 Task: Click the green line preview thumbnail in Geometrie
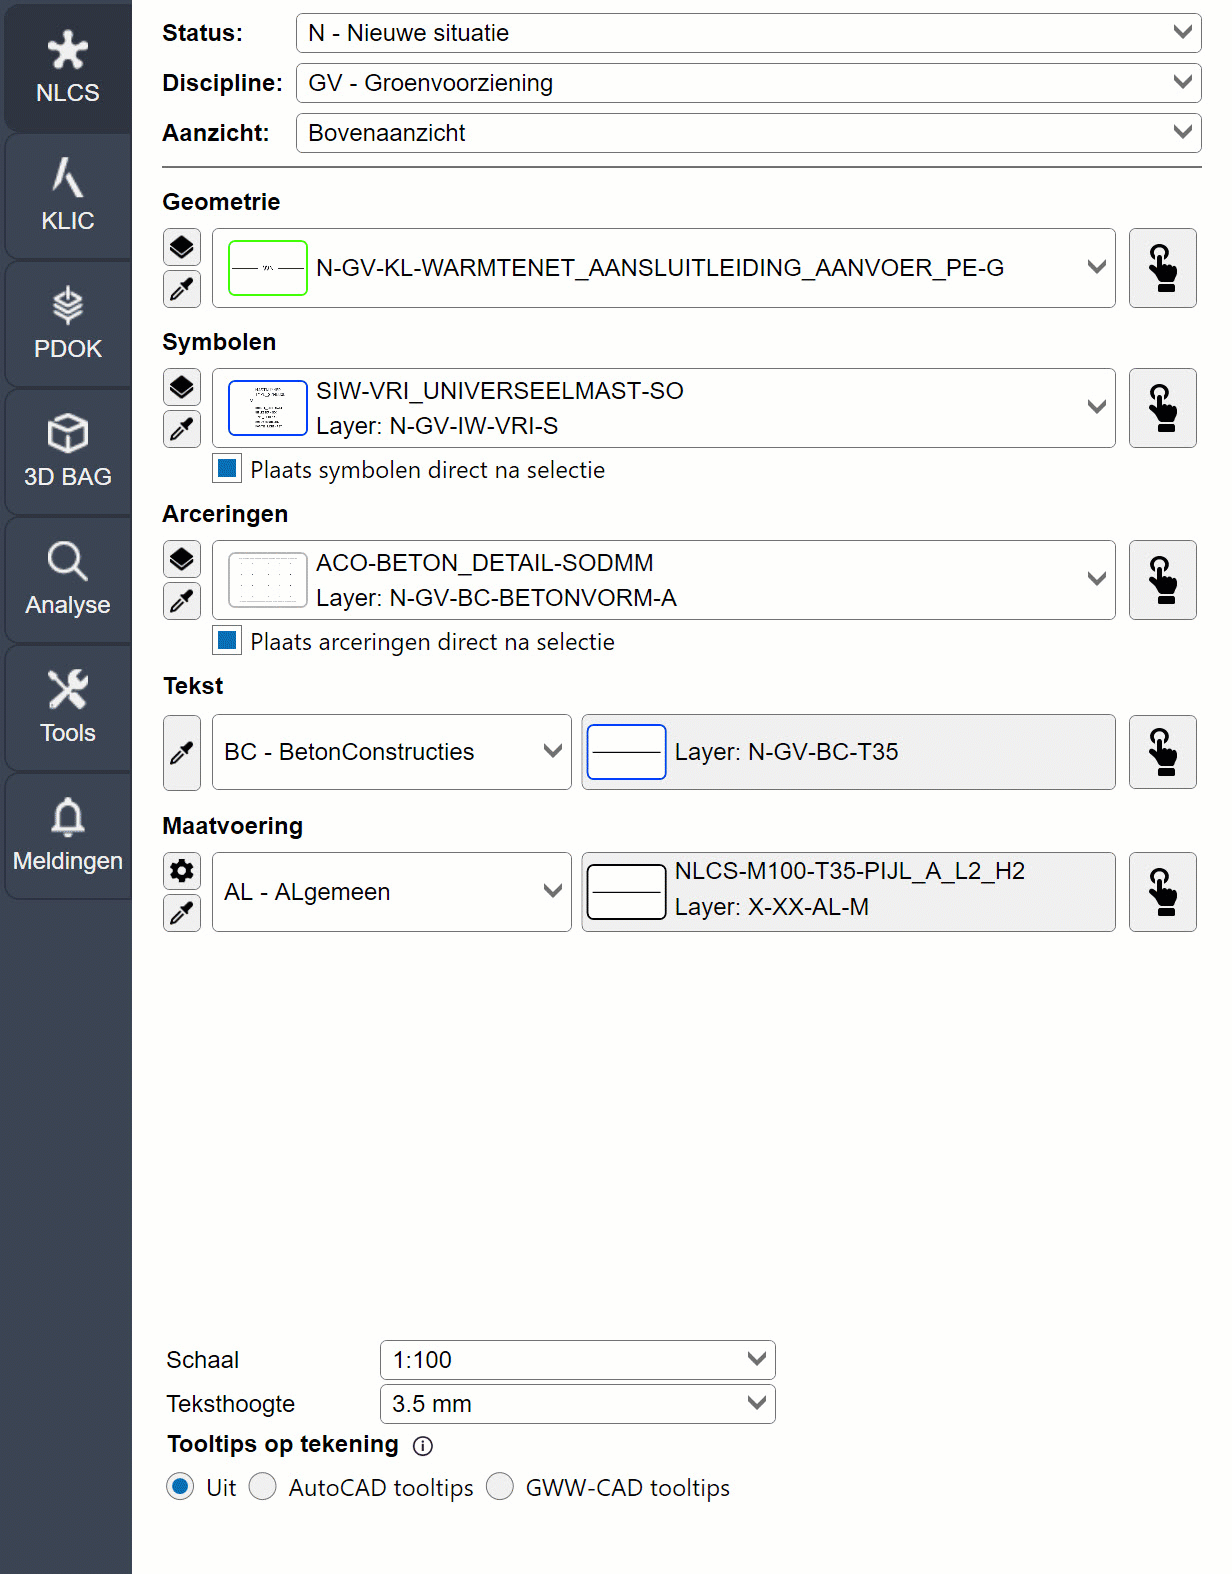click(268, 268)
